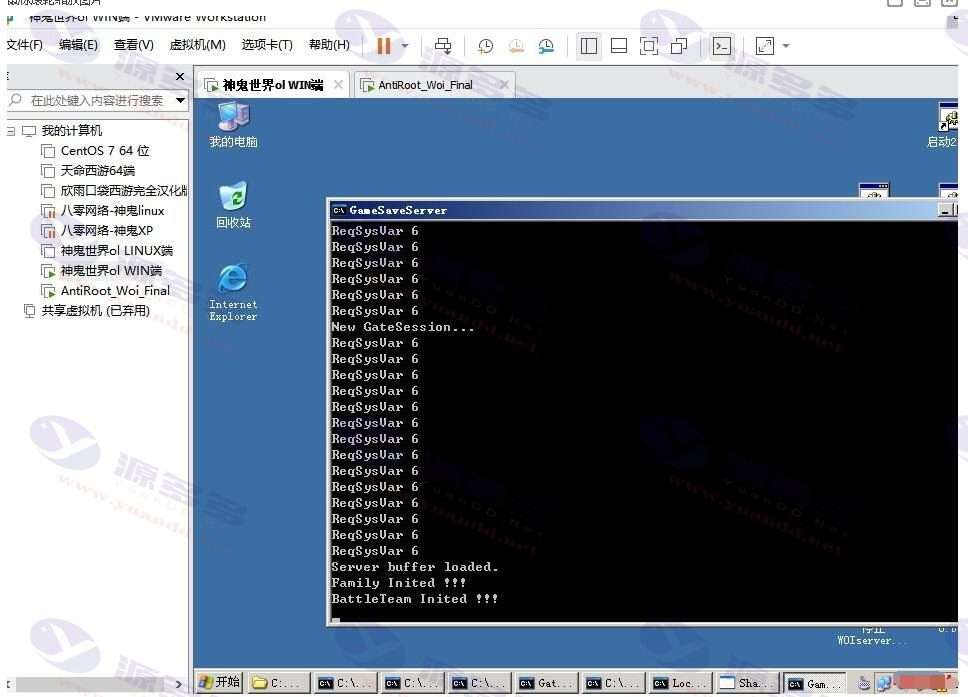Close the 神鬼世界ol WIN端 tab
Image resolution: width=968 pixels, height=697 pixels.
click(338, 85)
